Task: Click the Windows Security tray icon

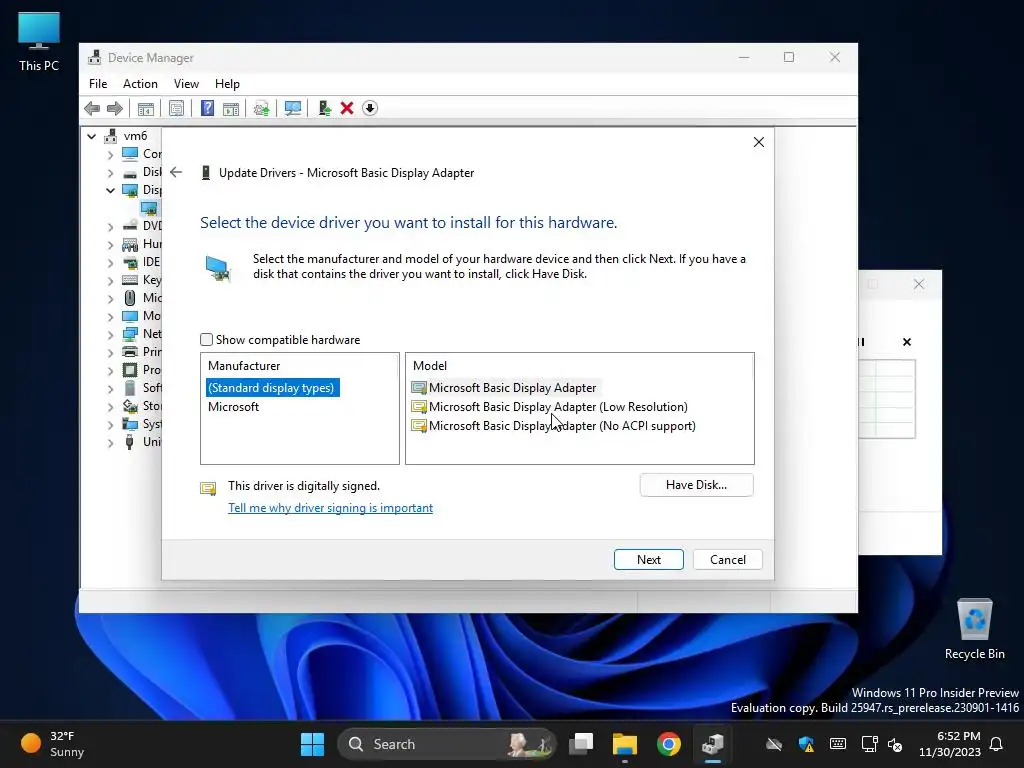Action: pyautogui.click(x=806, y=744)
